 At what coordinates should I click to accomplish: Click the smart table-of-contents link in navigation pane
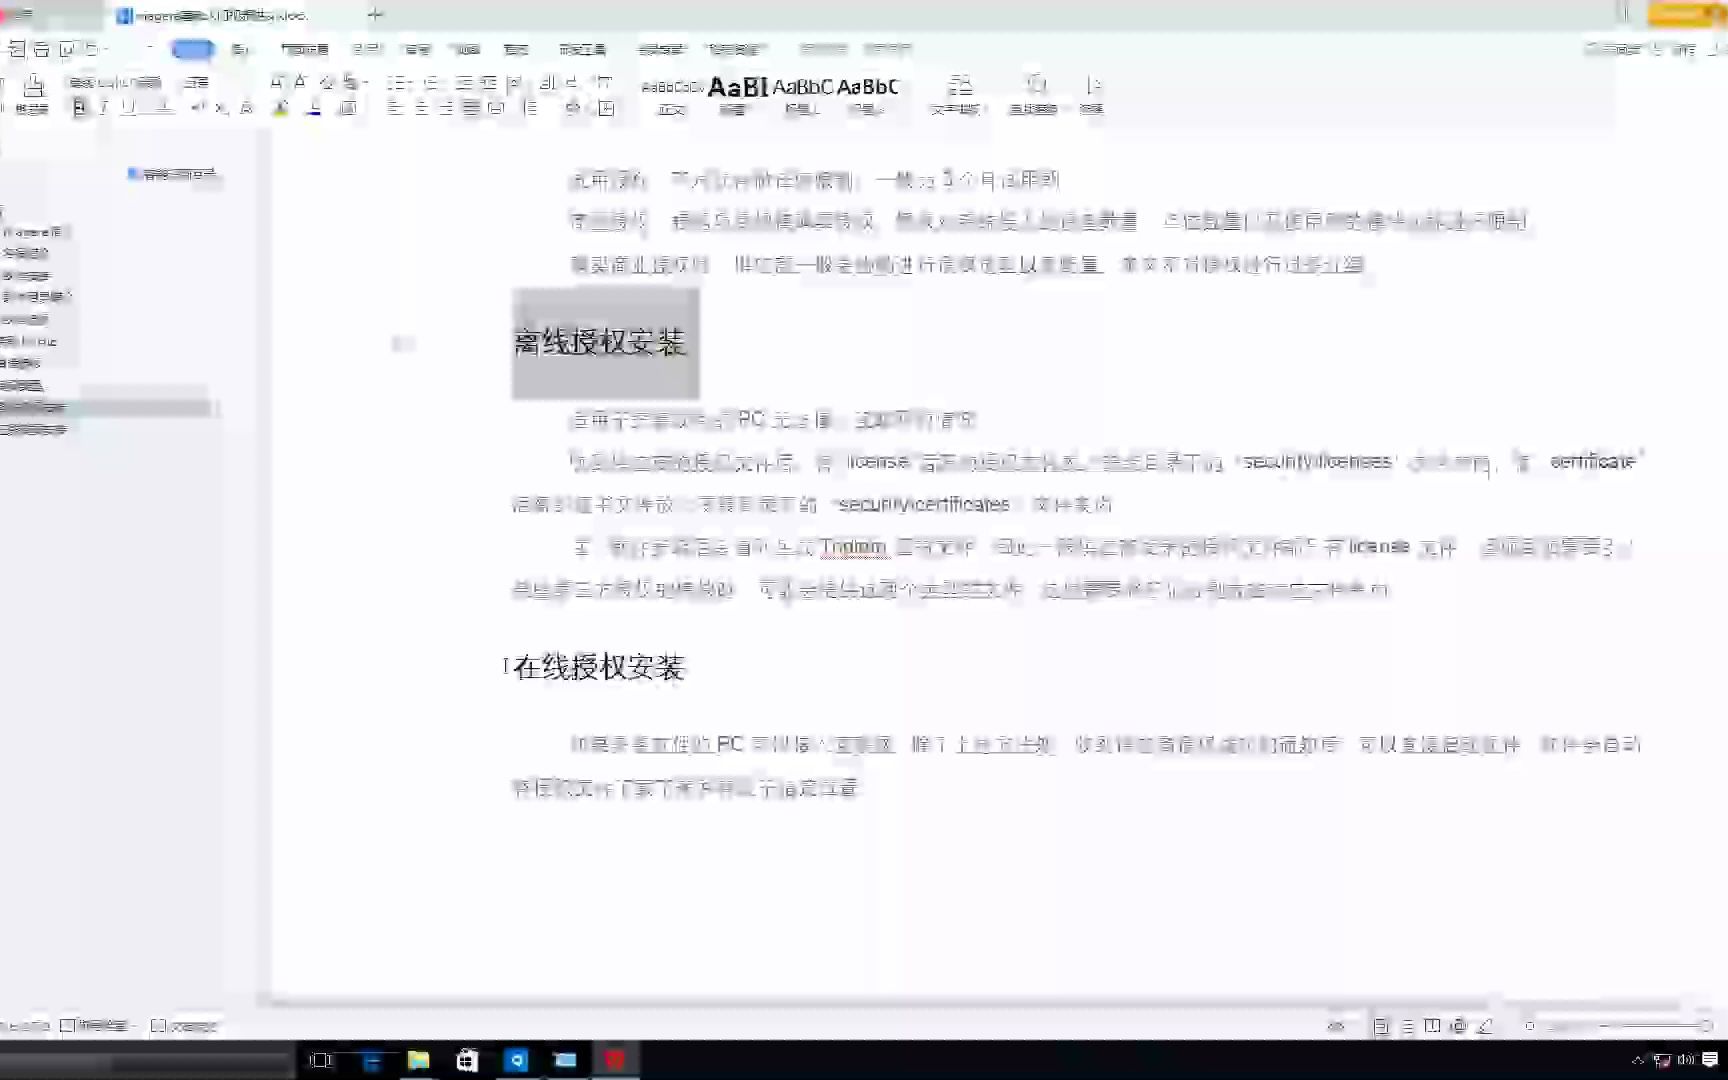[172, 174]
